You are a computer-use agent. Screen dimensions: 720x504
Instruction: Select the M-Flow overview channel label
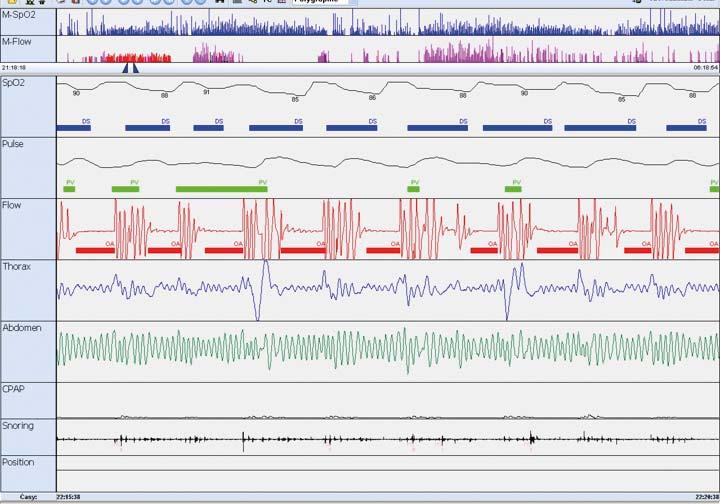coord(17,42)
